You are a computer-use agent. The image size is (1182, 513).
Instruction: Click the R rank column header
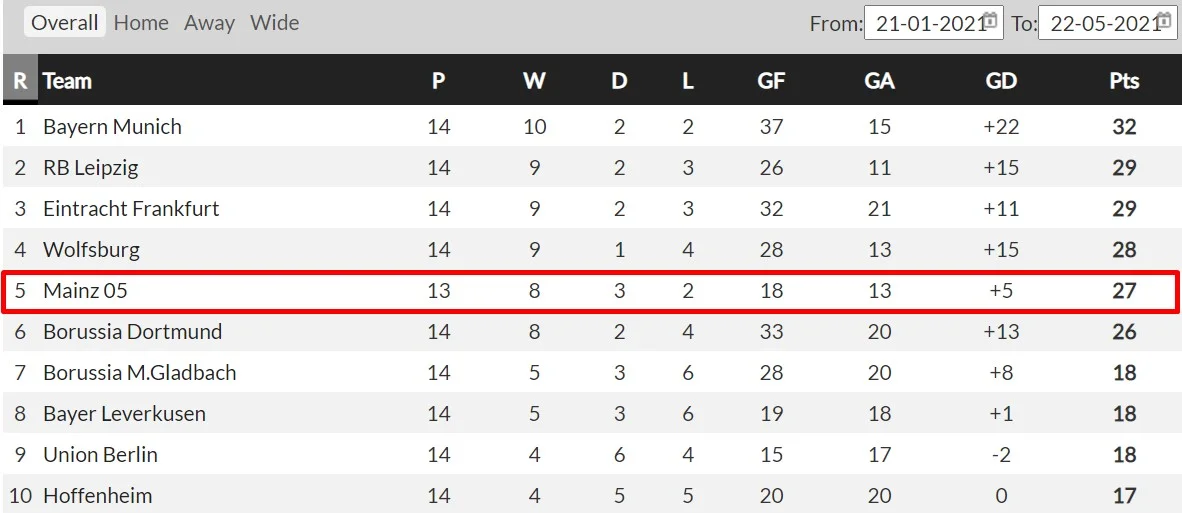coord(20,81)
